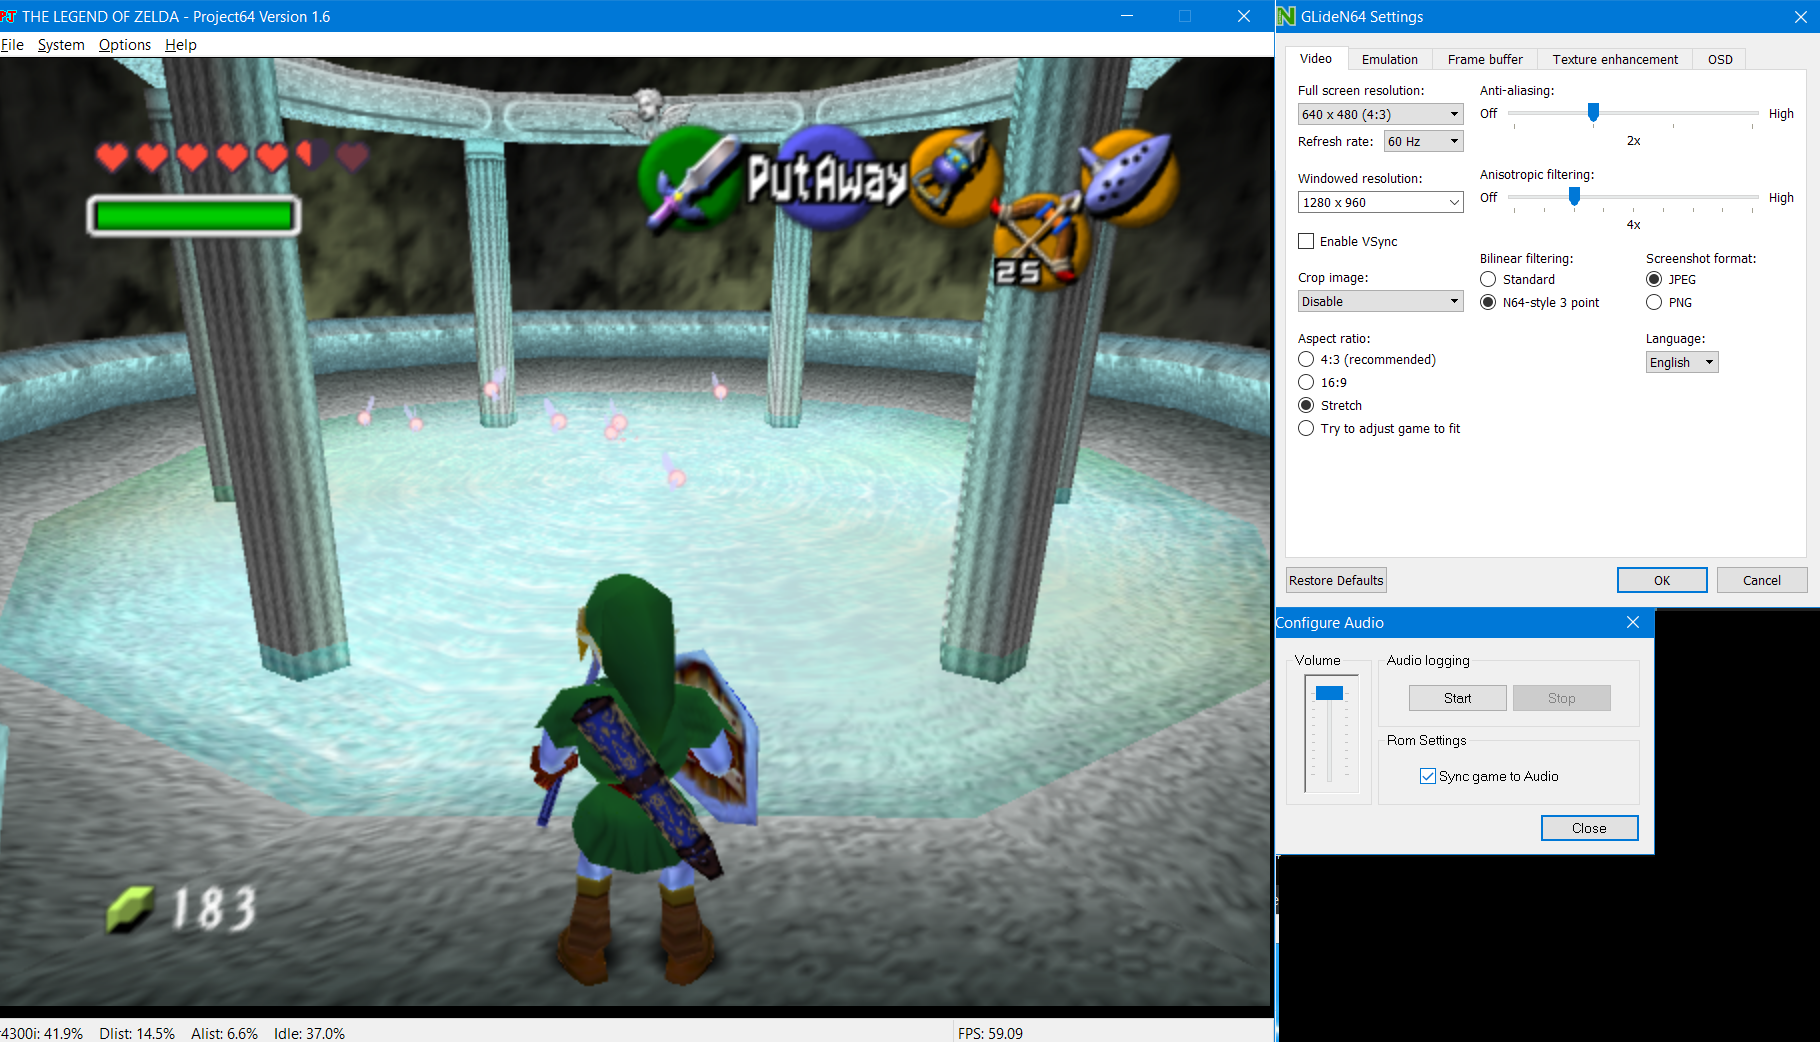Screen dimensions: 1820x1042
Task: Close the GLideN64 Settings window
Action: click(1800, 16)
